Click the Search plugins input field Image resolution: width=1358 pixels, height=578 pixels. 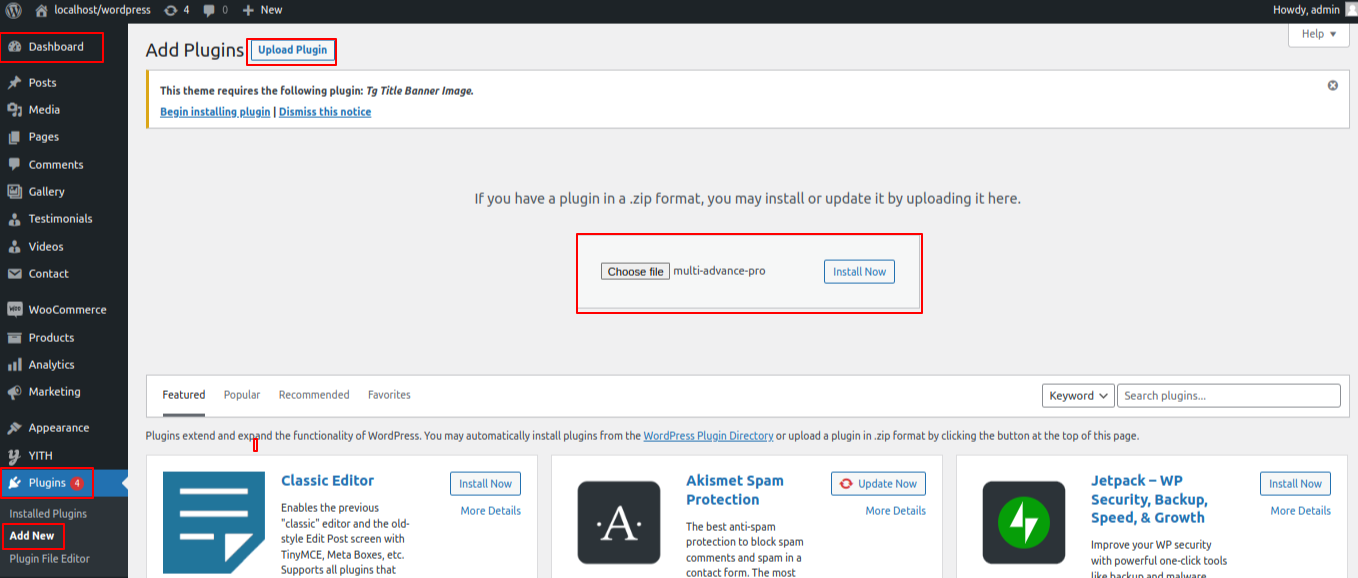1228,396
